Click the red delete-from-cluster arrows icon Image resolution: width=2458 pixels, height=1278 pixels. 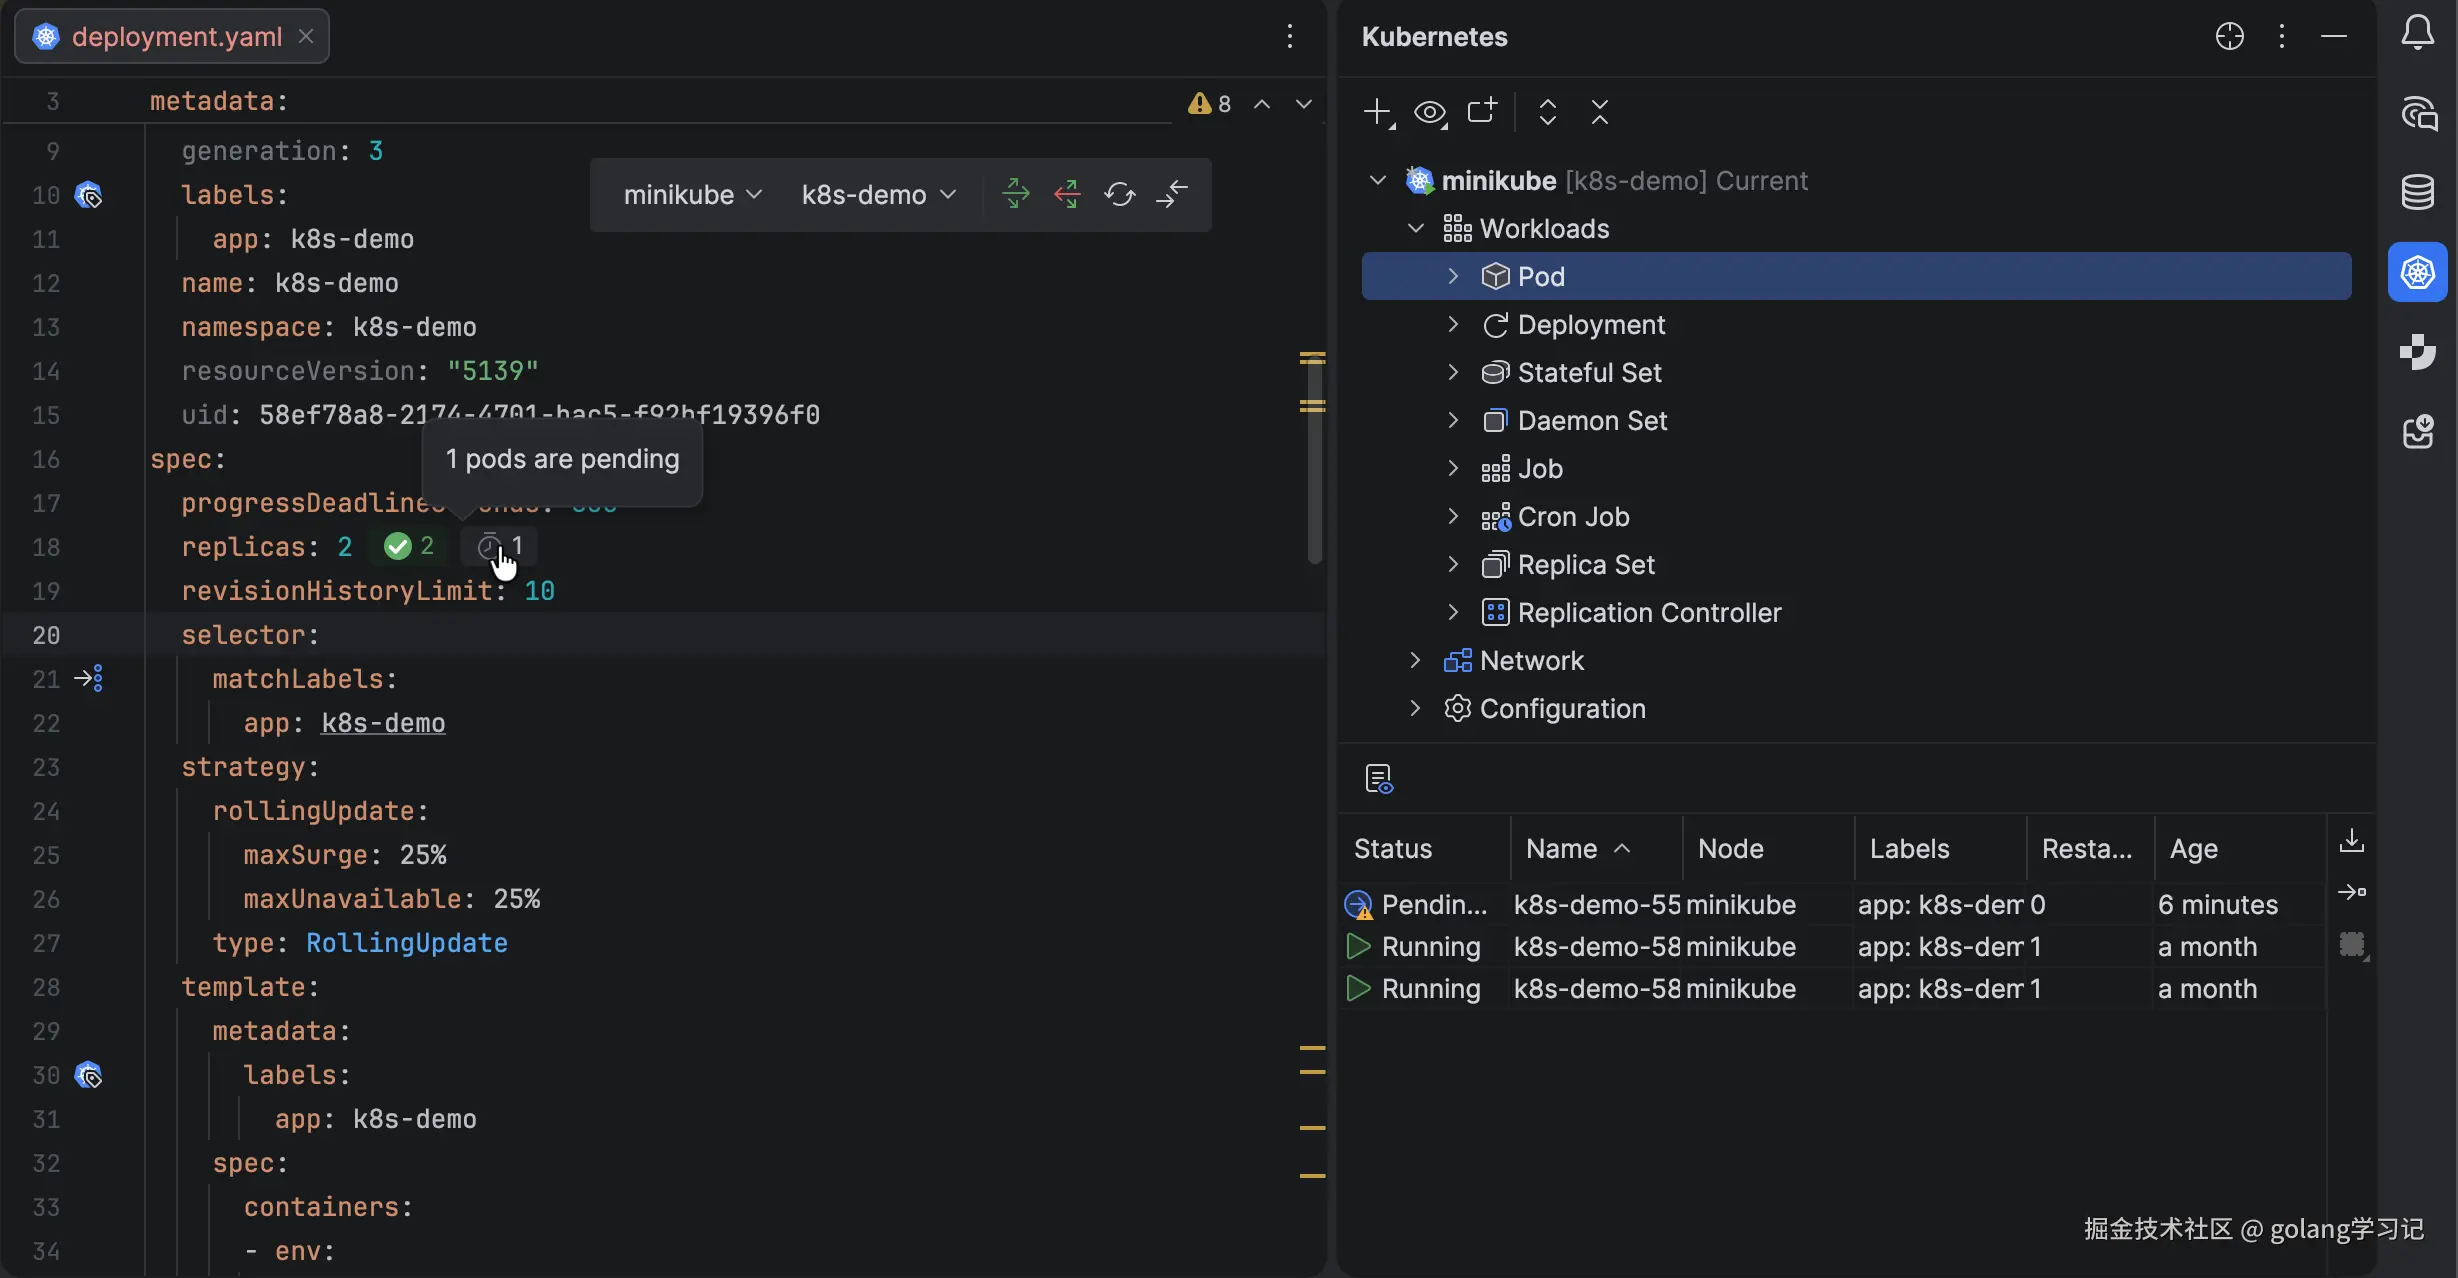1067,194
